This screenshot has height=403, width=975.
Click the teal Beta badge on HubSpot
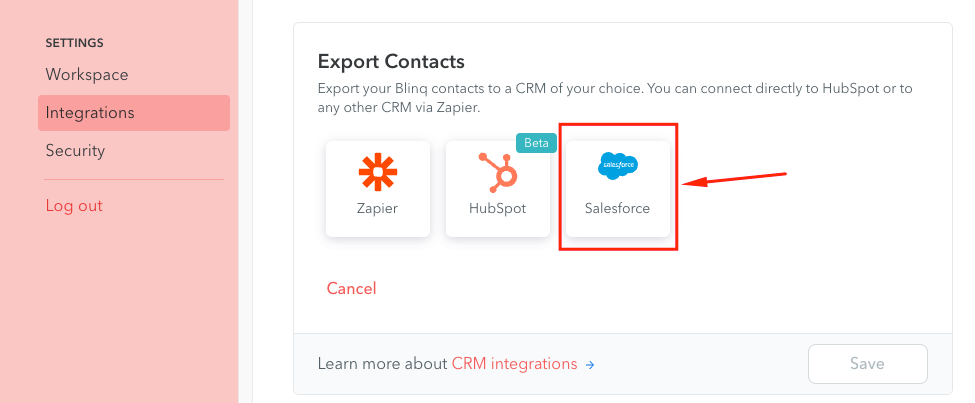536,142
